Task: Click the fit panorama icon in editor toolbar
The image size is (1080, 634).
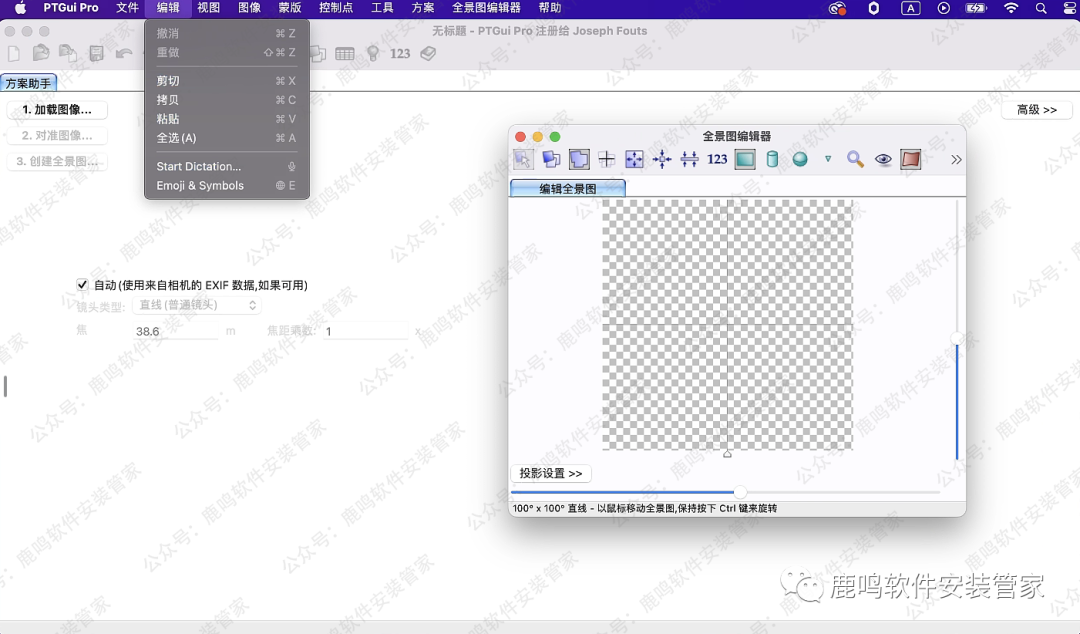Action: 634,159
